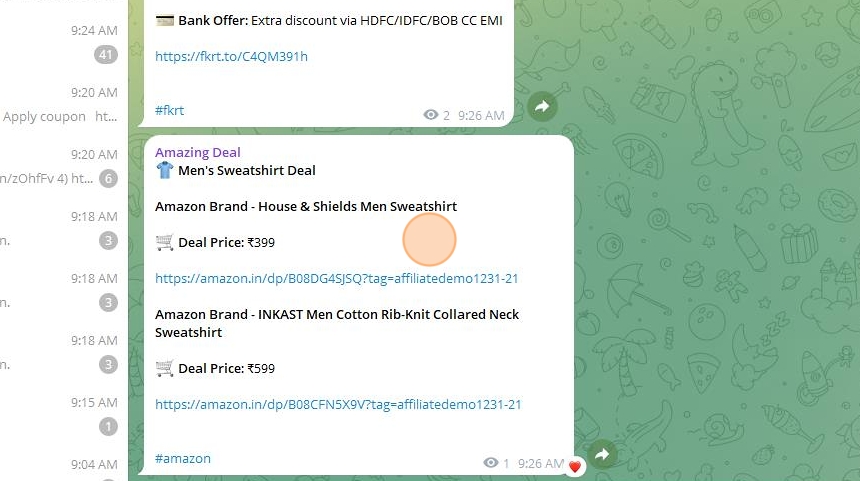860x481 pixels.
Task: Click the view-count eye icon on Amazon message
Action: click(x=491, y=463)
